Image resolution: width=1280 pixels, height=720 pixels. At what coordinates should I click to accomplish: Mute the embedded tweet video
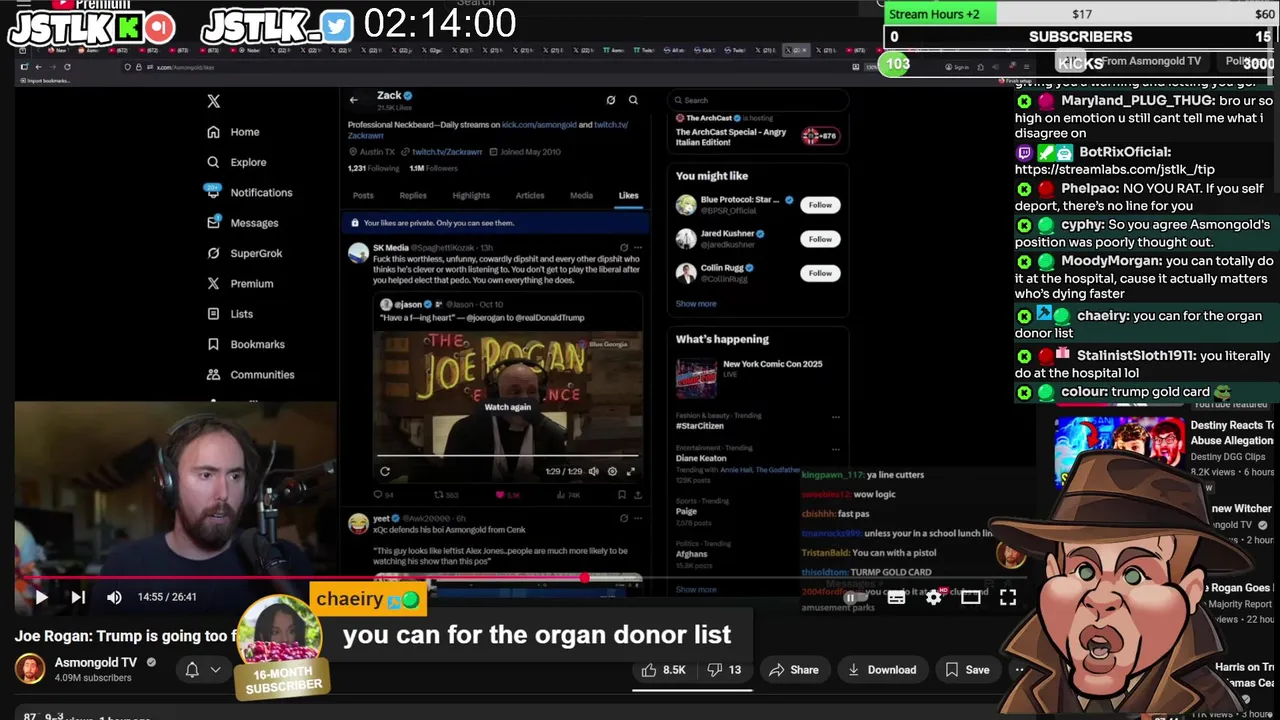[x=594, y=471]
